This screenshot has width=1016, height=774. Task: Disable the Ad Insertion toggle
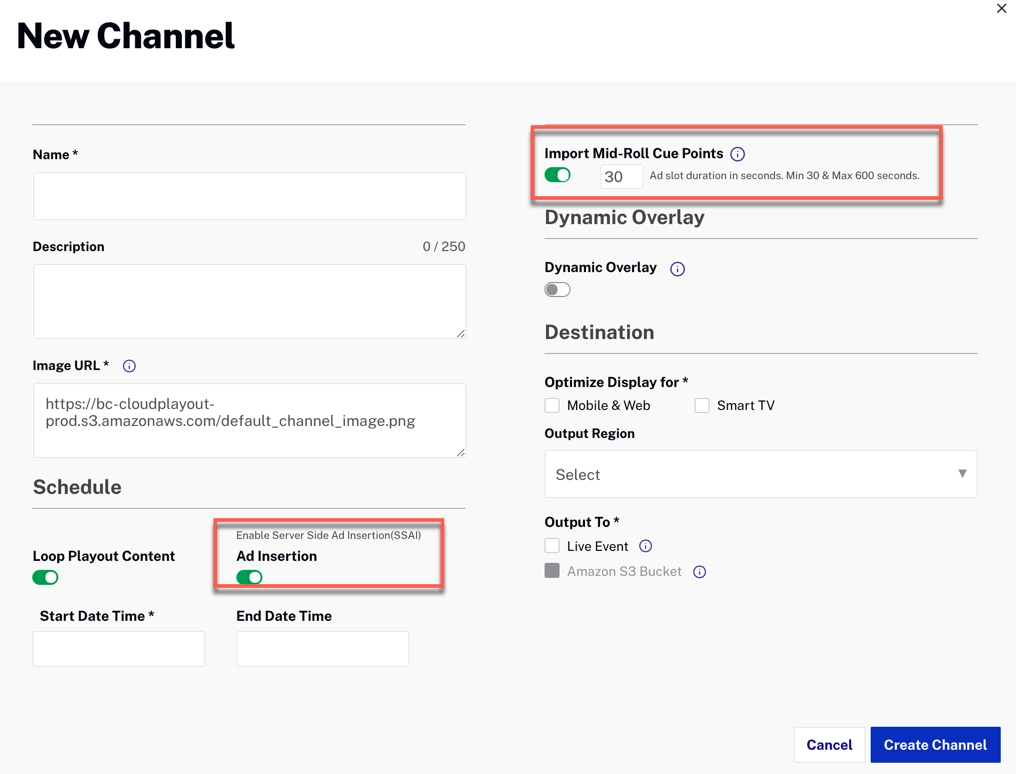tap(249, 578)
